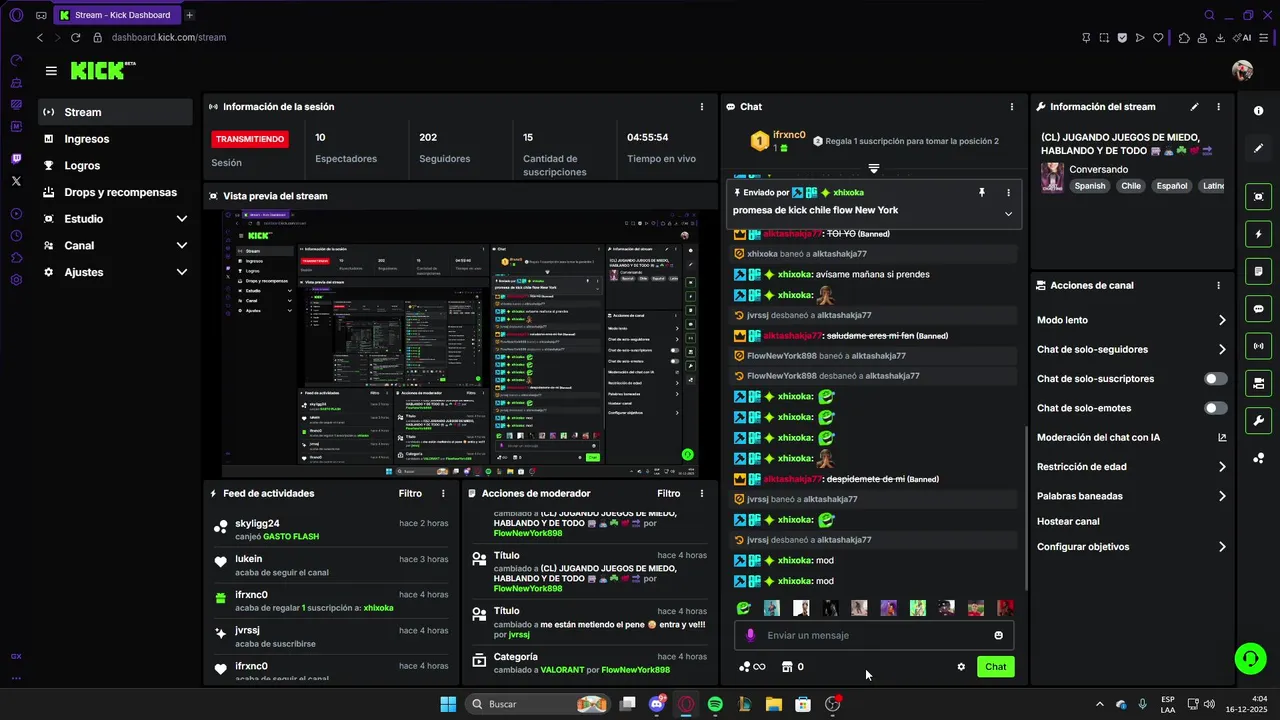
Task: Open Windows Start menu
Action: click(x=448, y=704)
